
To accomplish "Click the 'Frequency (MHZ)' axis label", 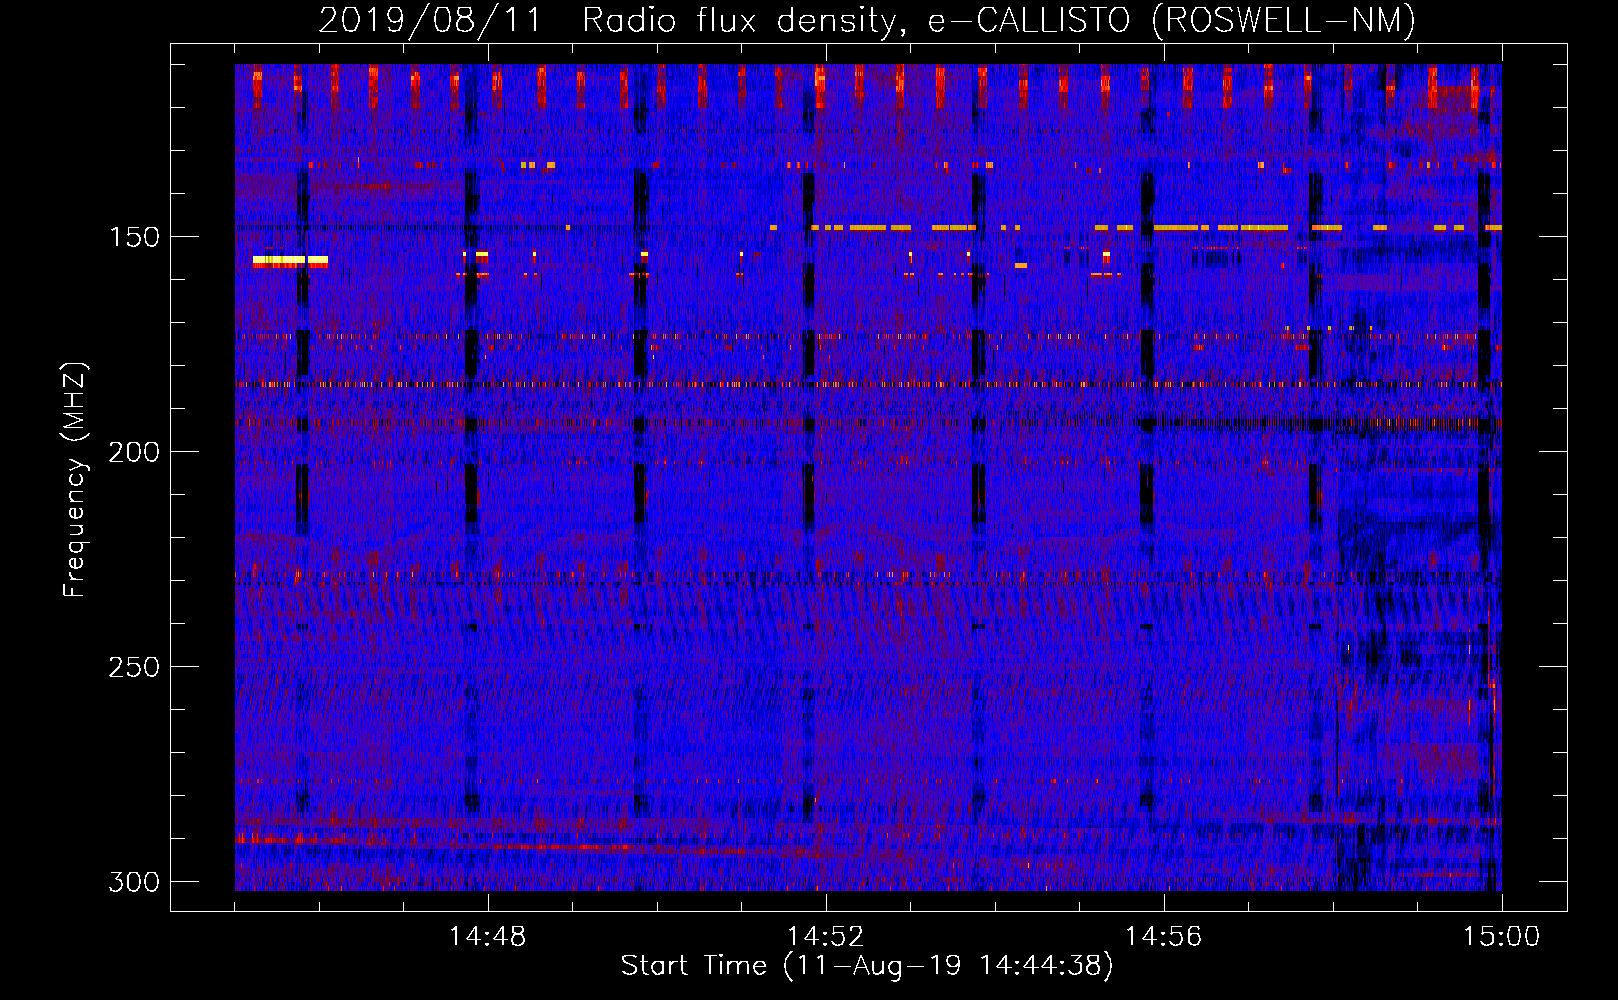I will click(x=75, y=480).
